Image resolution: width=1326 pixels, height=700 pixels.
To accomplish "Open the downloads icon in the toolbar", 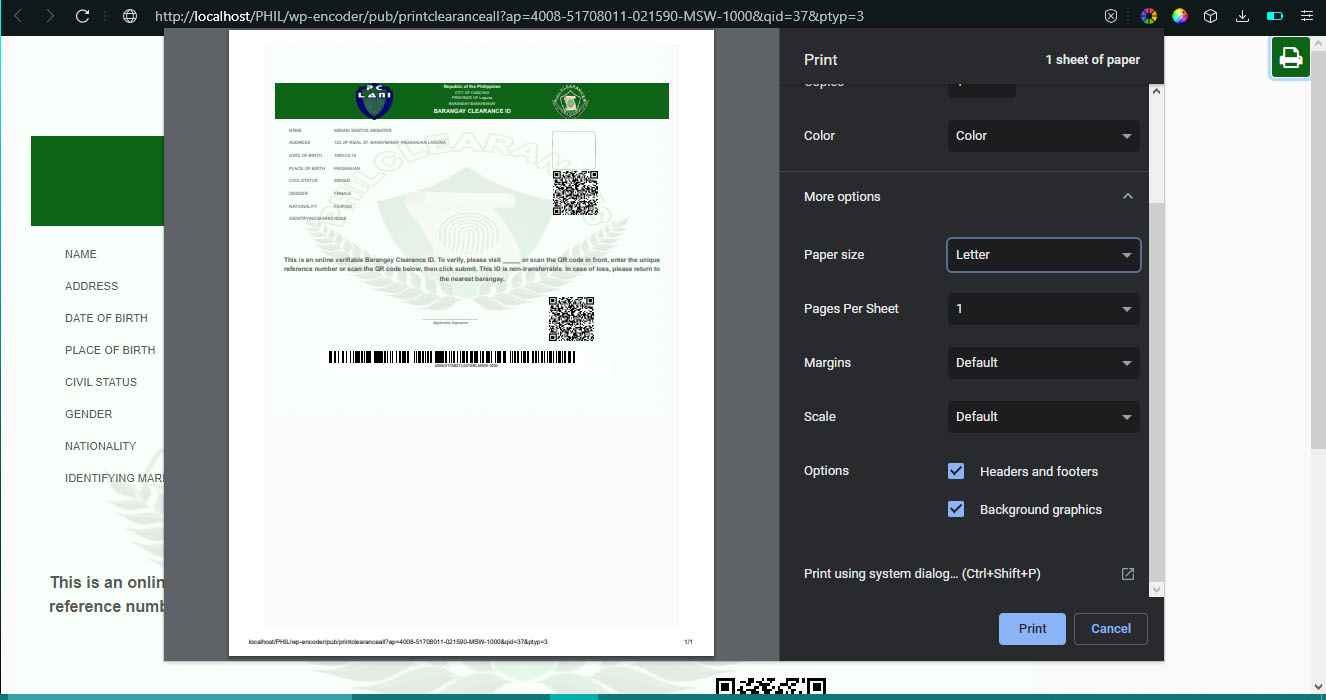I will coord(1242,16).
